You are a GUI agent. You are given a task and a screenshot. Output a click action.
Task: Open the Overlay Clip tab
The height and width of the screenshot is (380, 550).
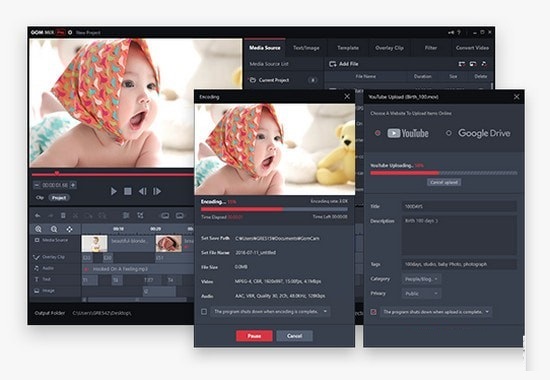click(389, 48)
